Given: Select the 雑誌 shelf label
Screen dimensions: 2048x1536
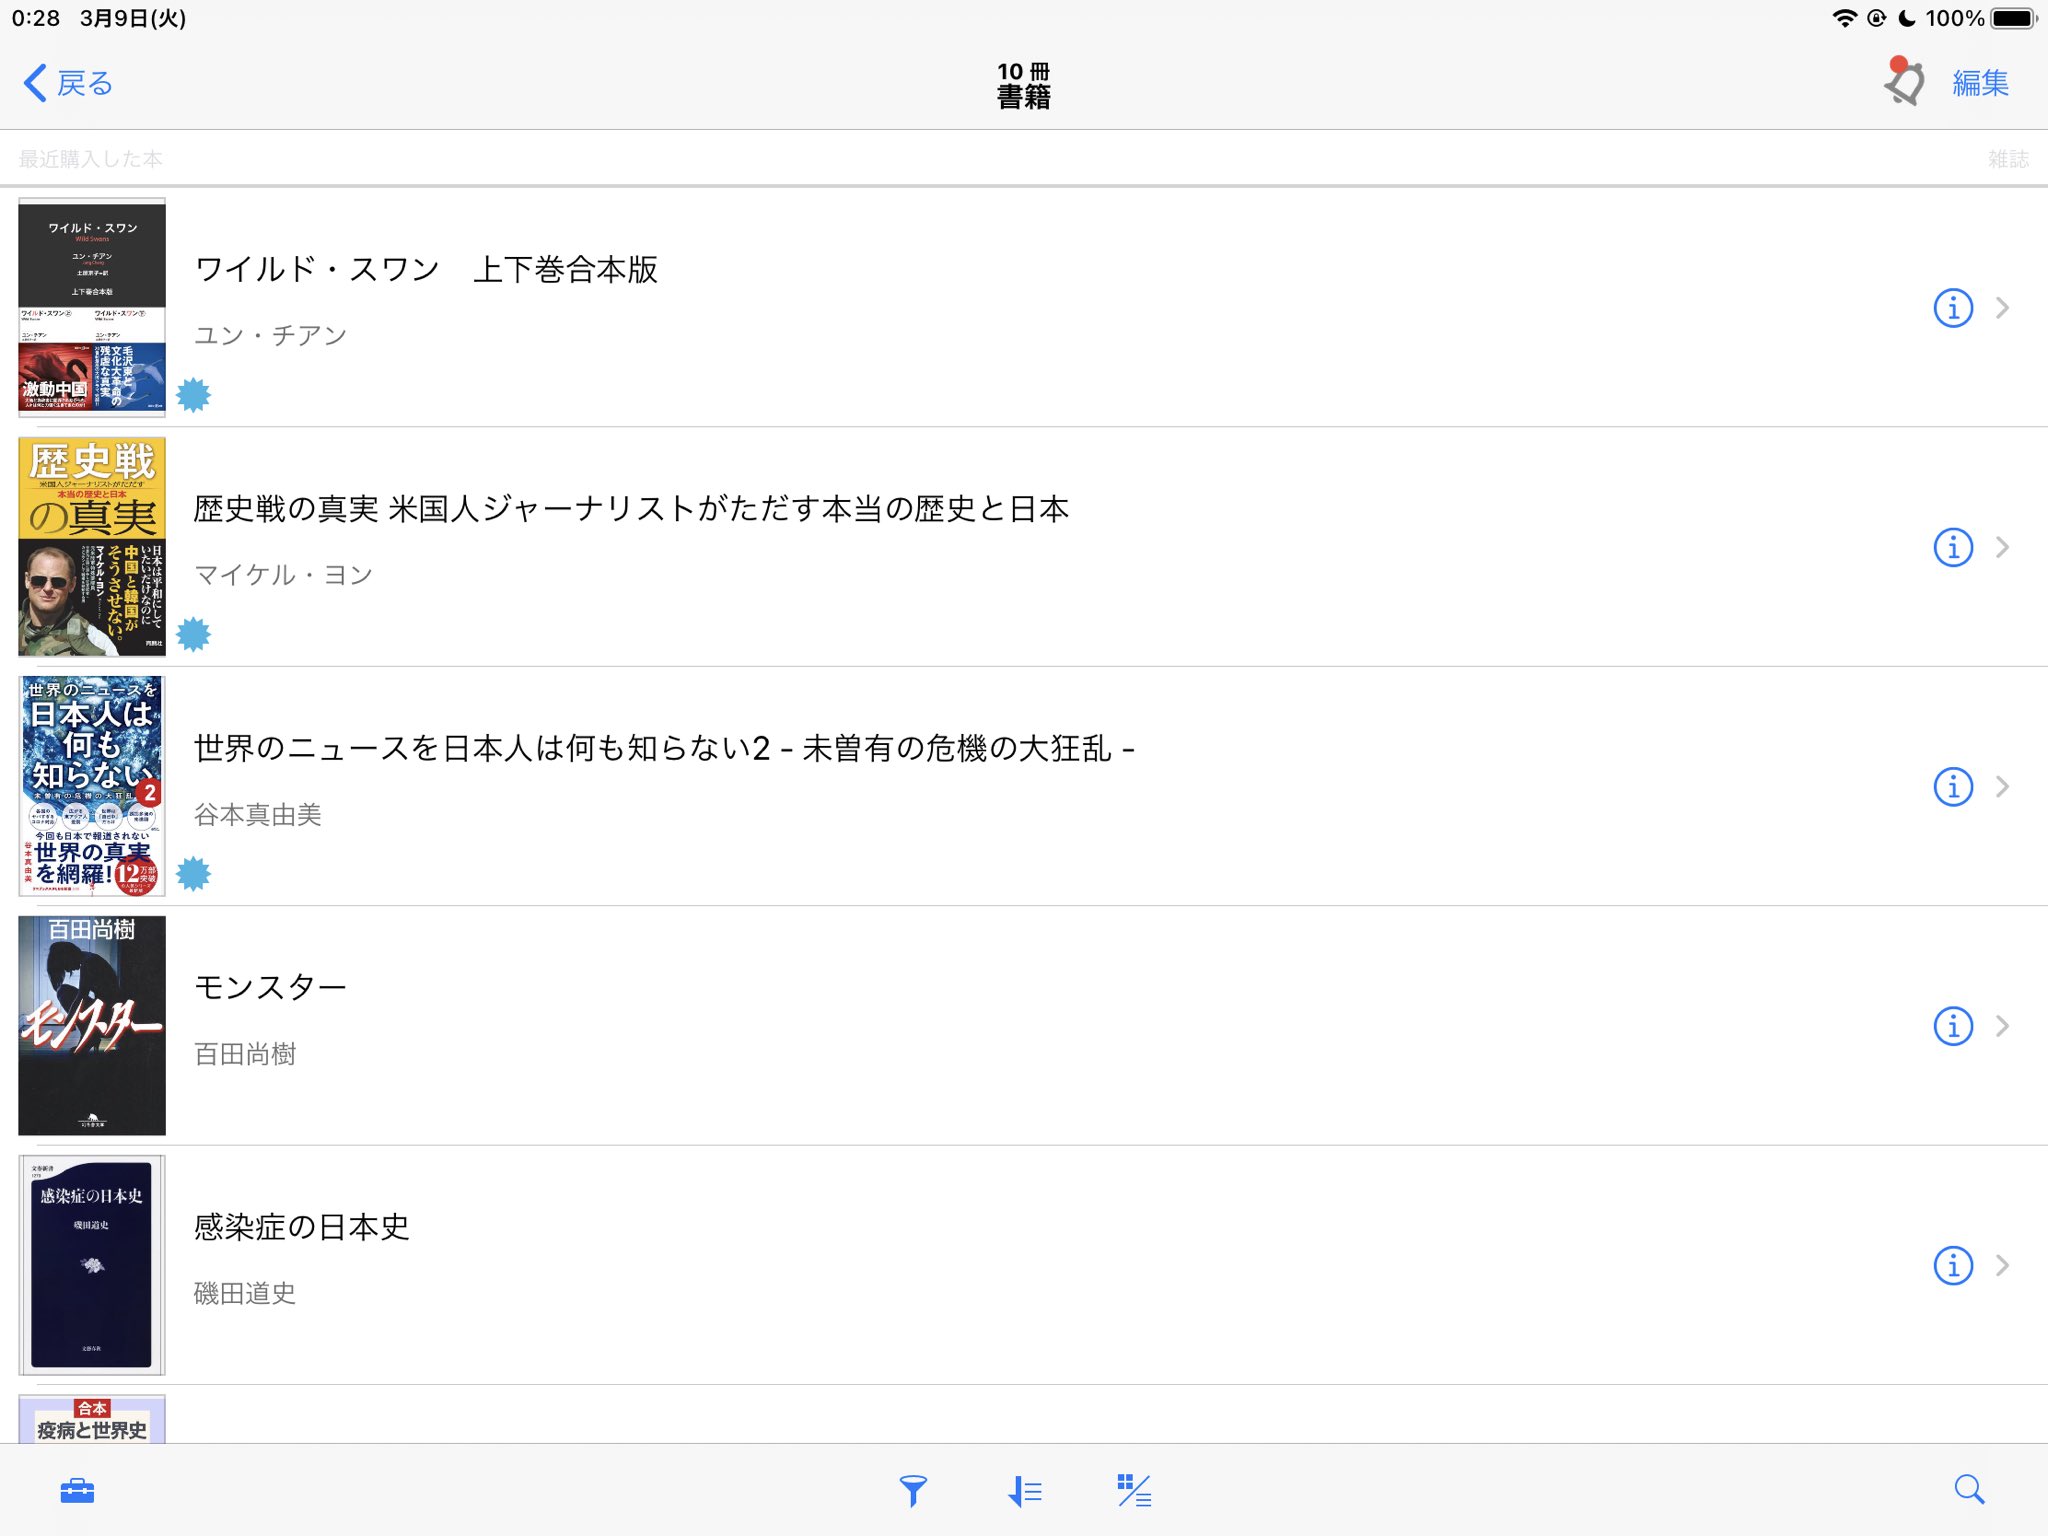Looking at the screenshot, I should pos(2008,159).
